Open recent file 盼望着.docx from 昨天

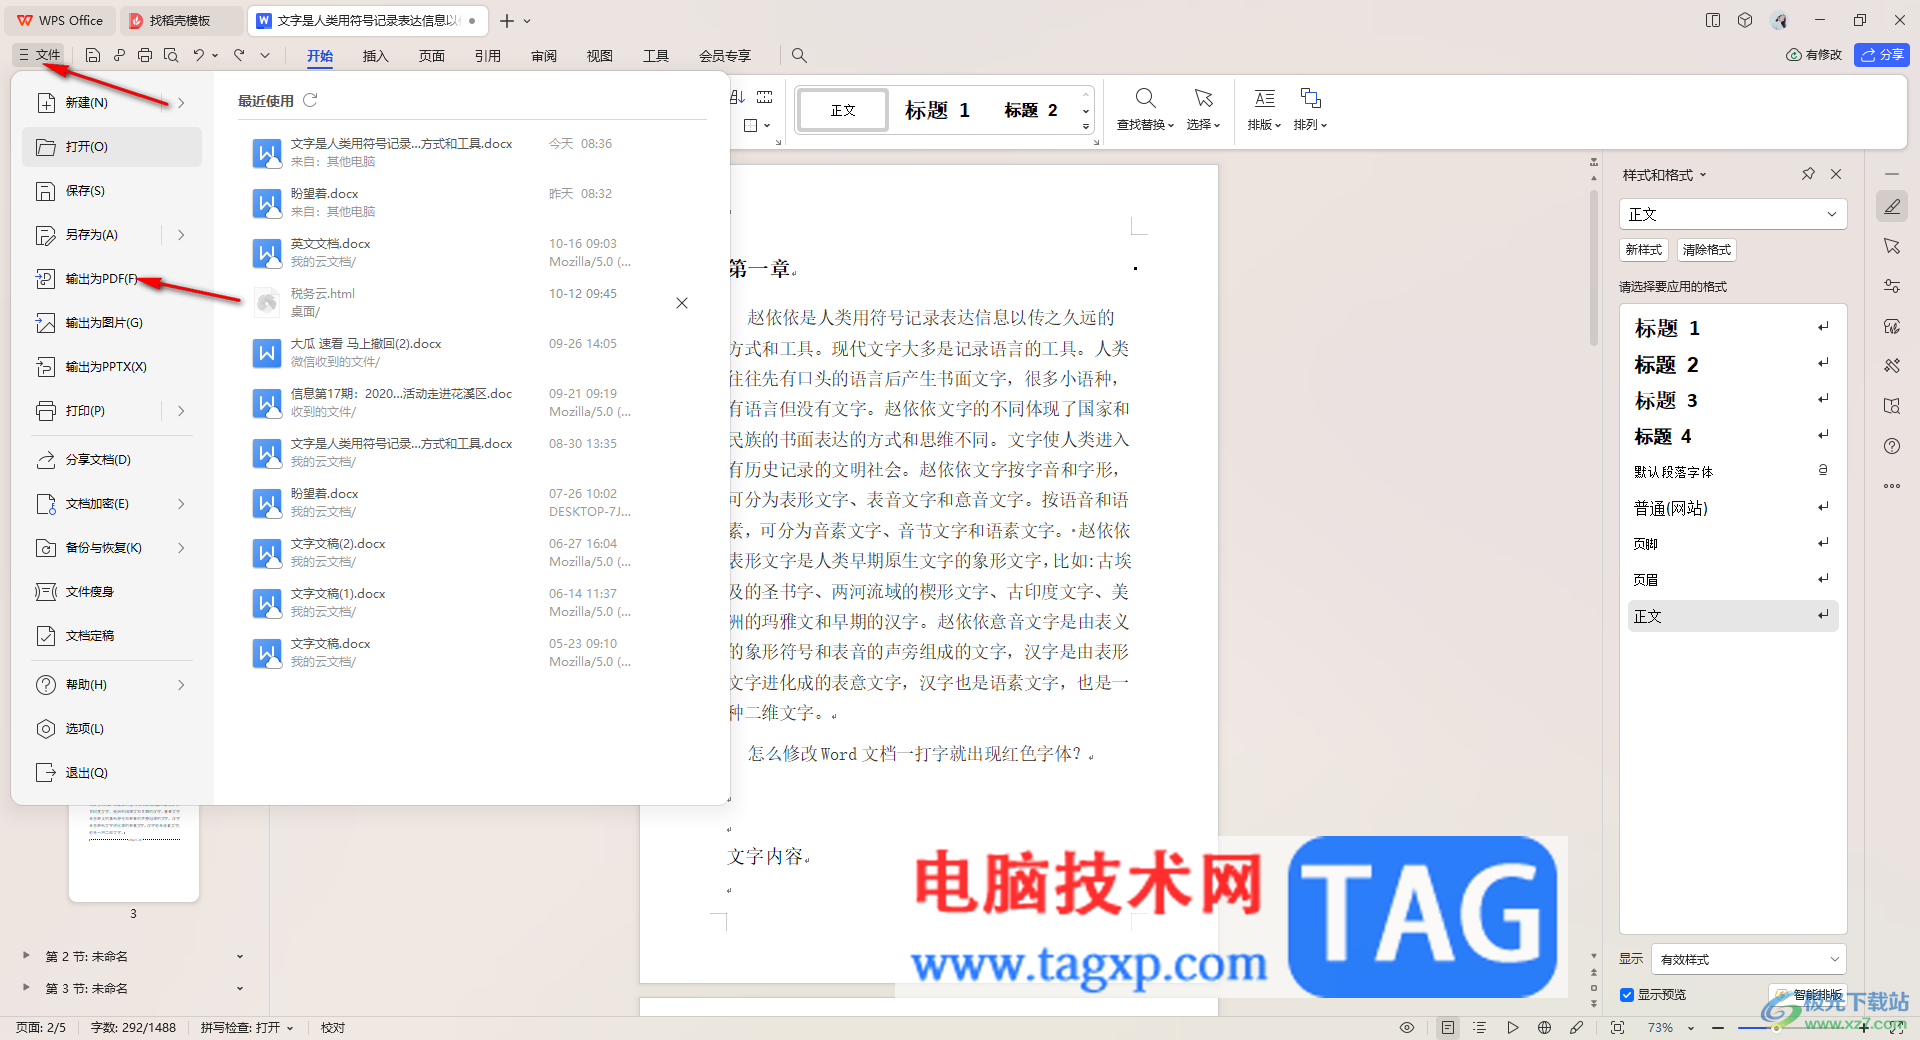[470, 203]
